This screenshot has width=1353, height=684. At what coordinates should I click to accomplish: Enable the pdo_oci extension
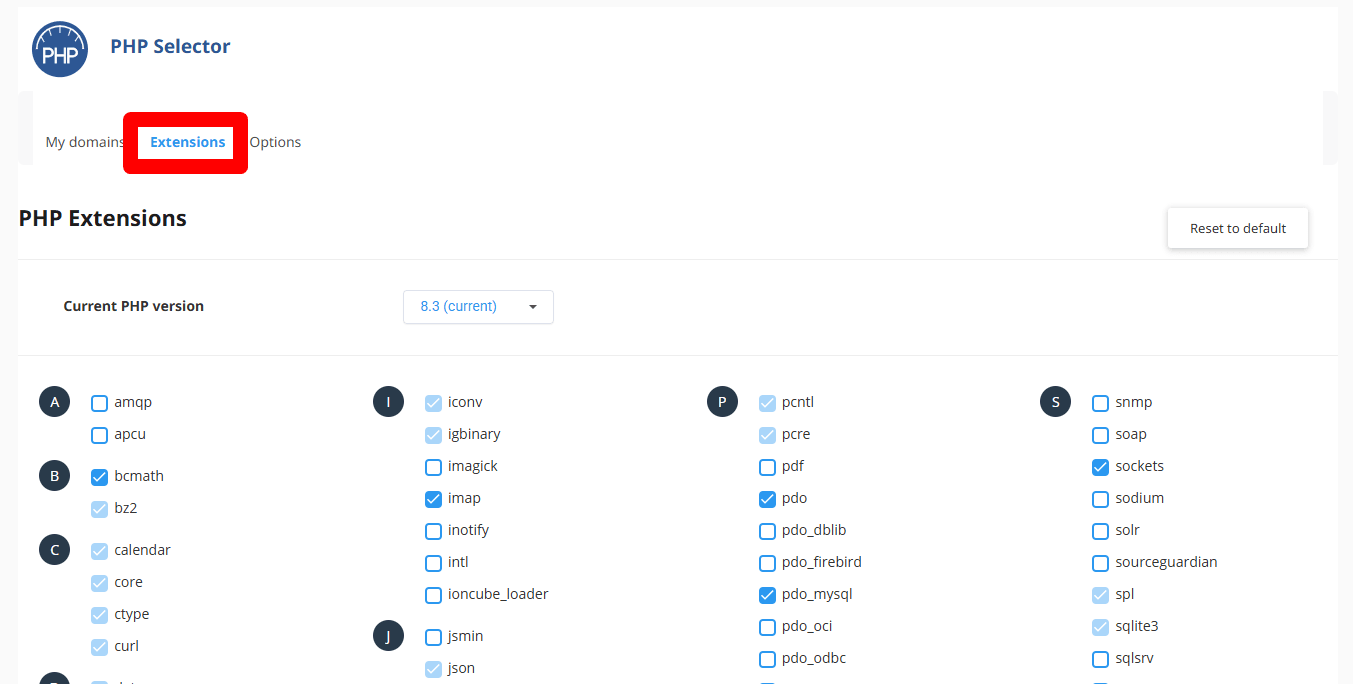click(x=767, y=628)
